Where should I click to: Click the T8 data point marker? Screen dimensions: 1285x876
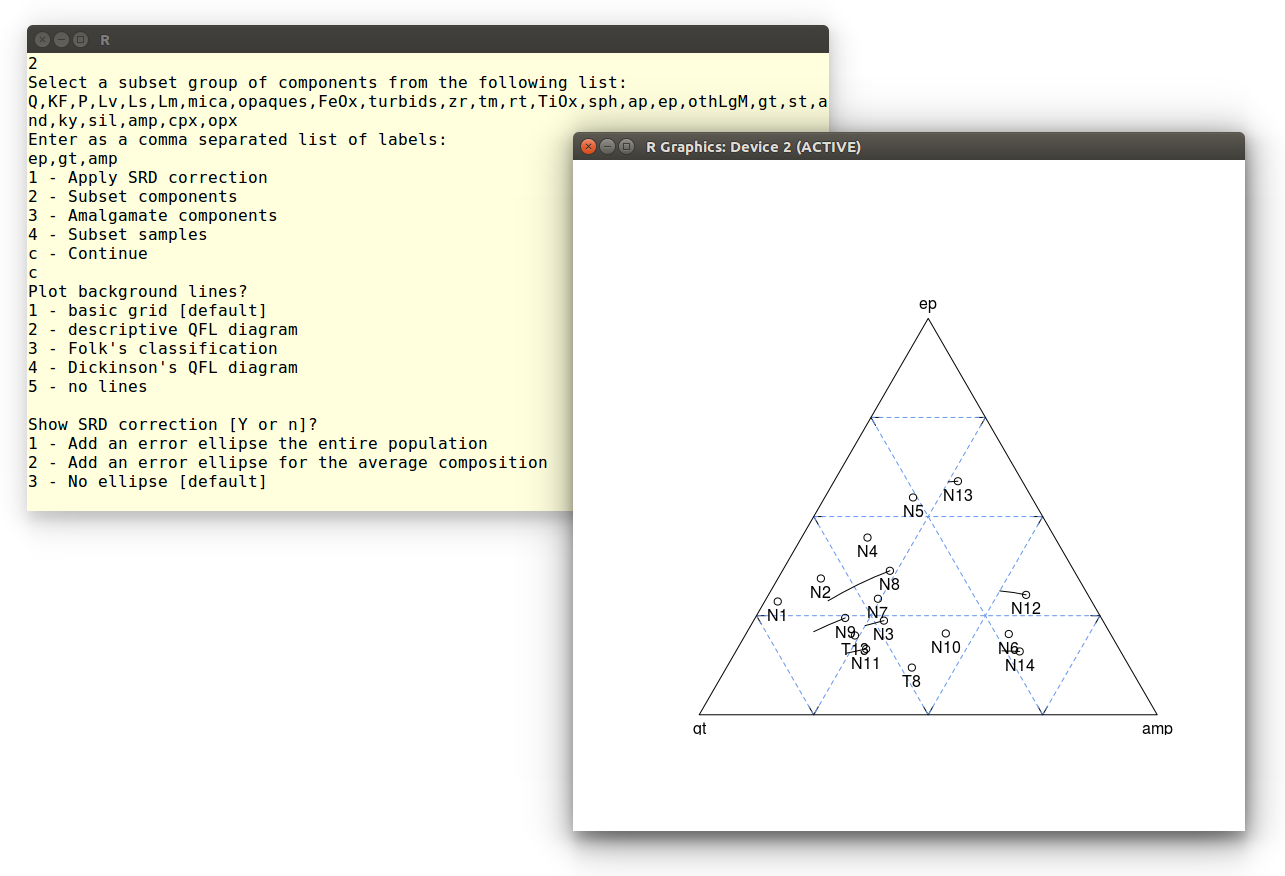[911, 668]
